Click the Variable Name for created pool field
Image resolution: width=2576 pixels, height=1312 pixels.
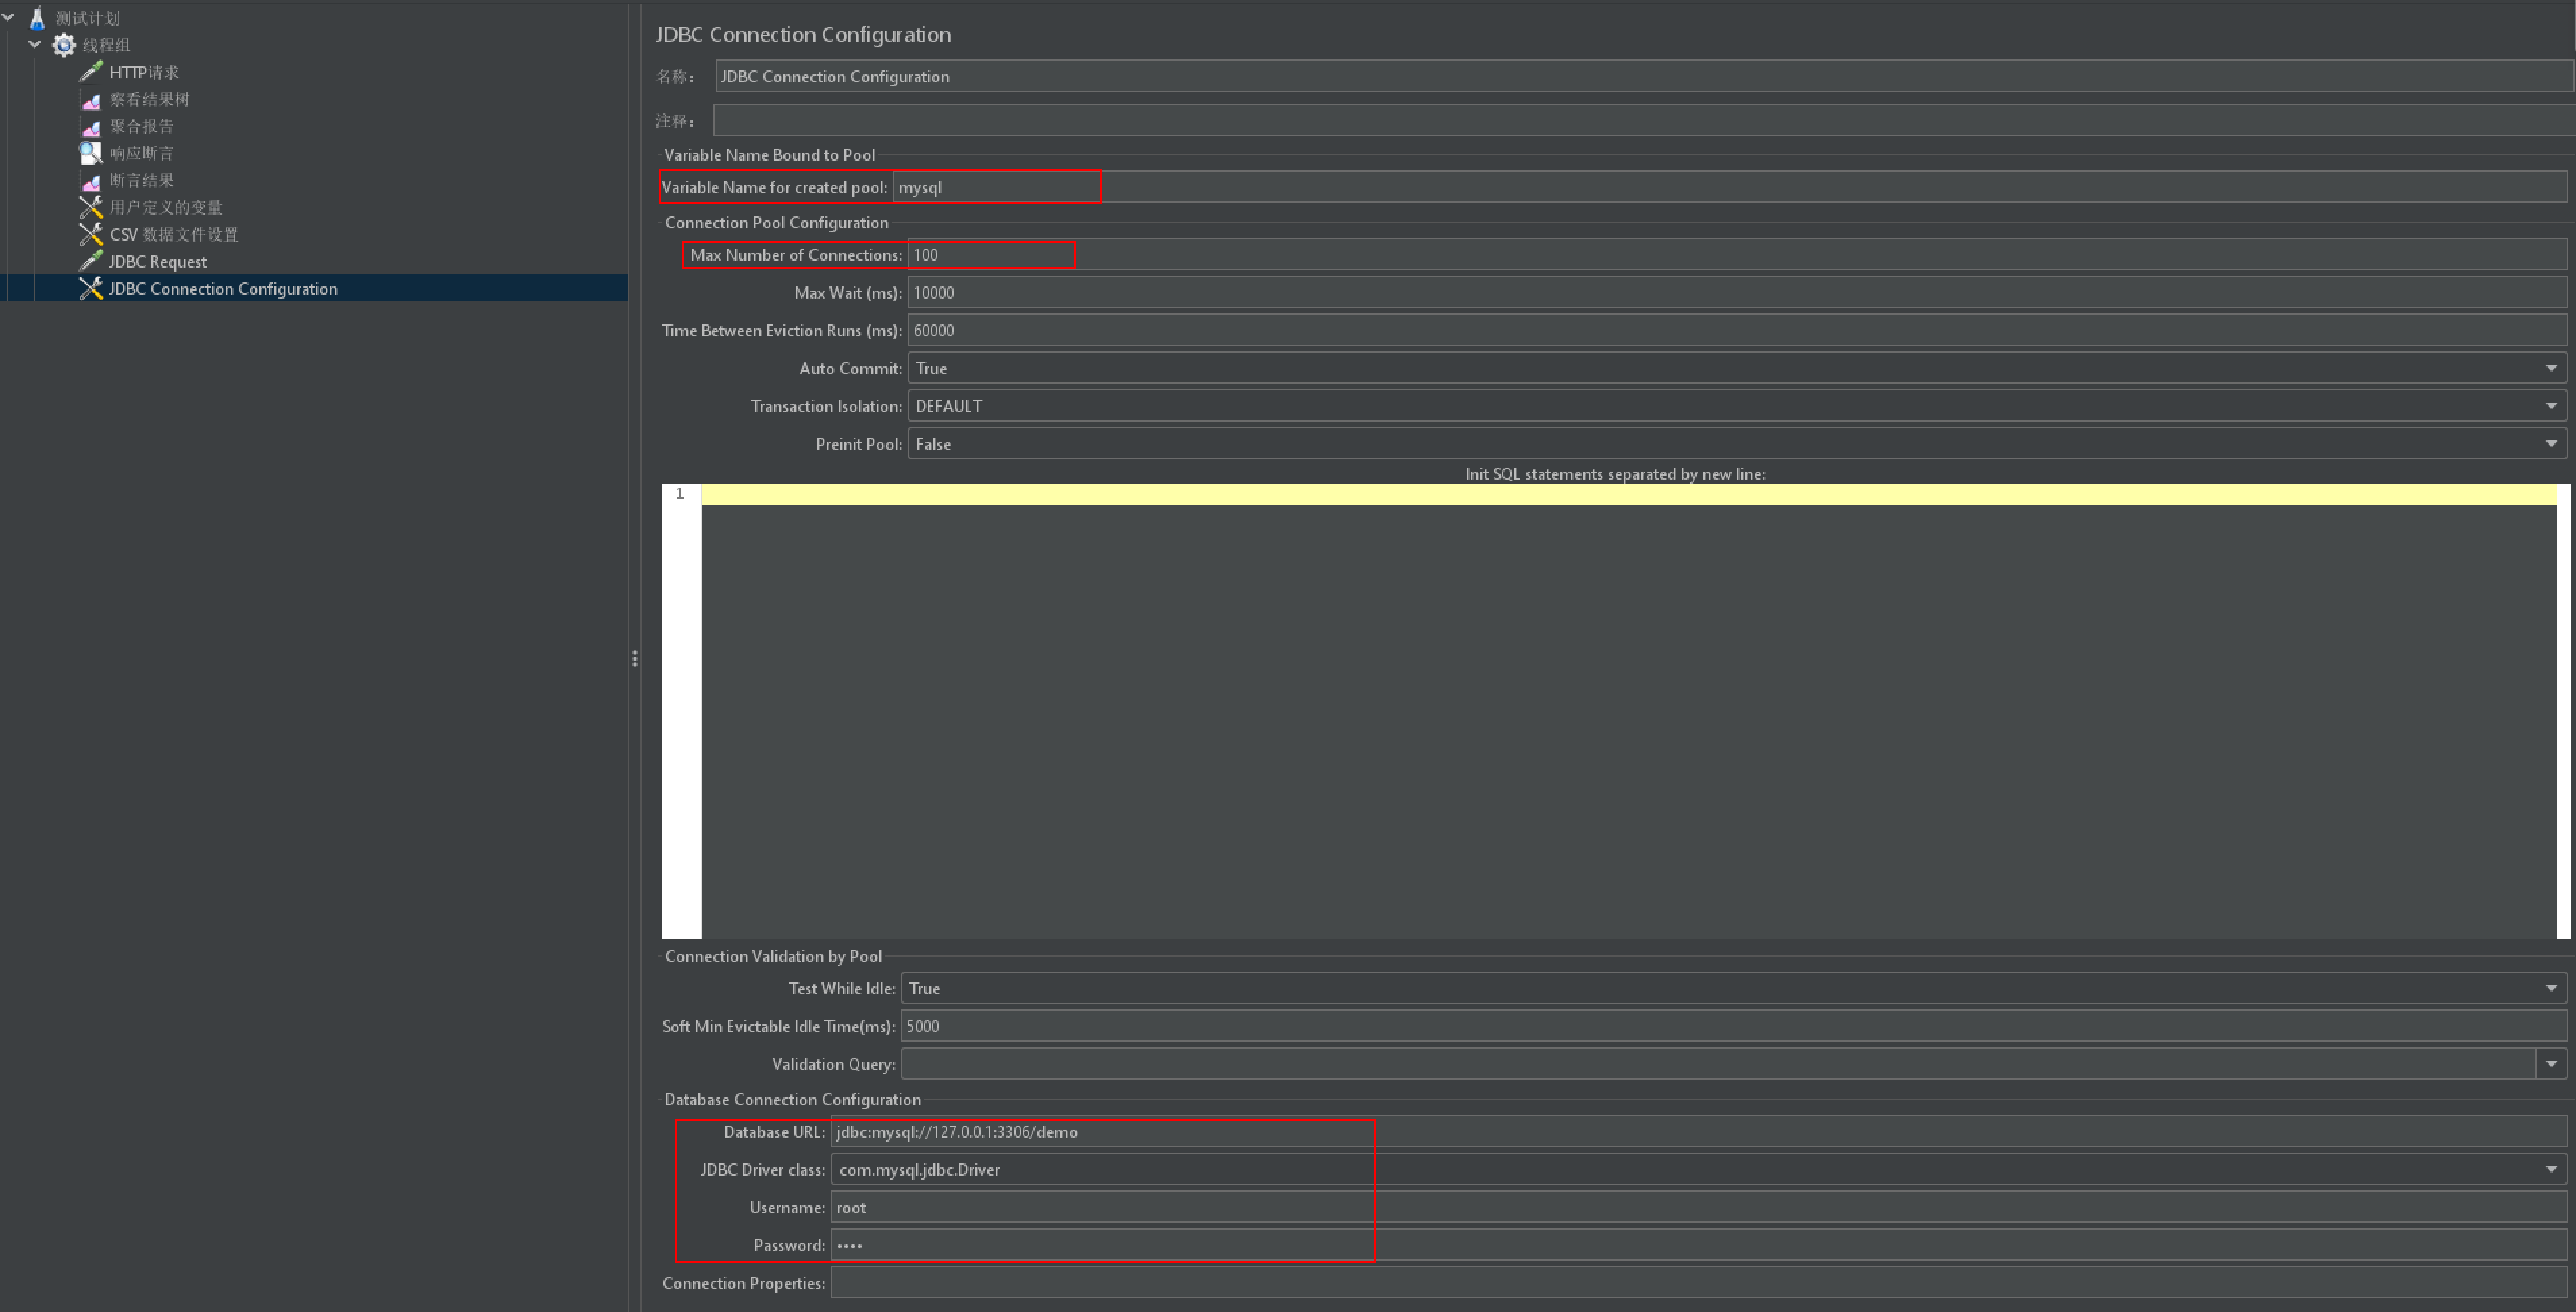point(1729,187)
